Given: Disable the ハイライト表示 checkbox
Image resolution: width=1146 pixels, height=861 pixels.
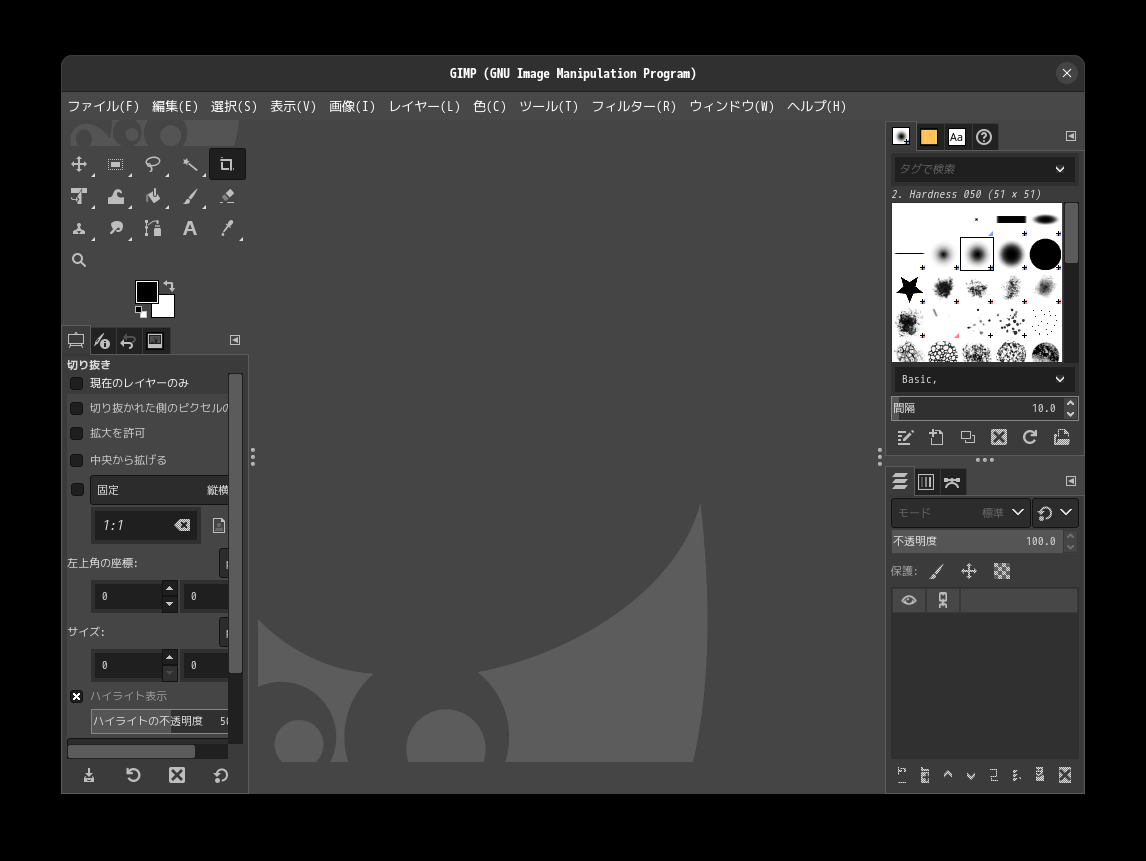Looking at the screenshot, I should click(76, 696).
